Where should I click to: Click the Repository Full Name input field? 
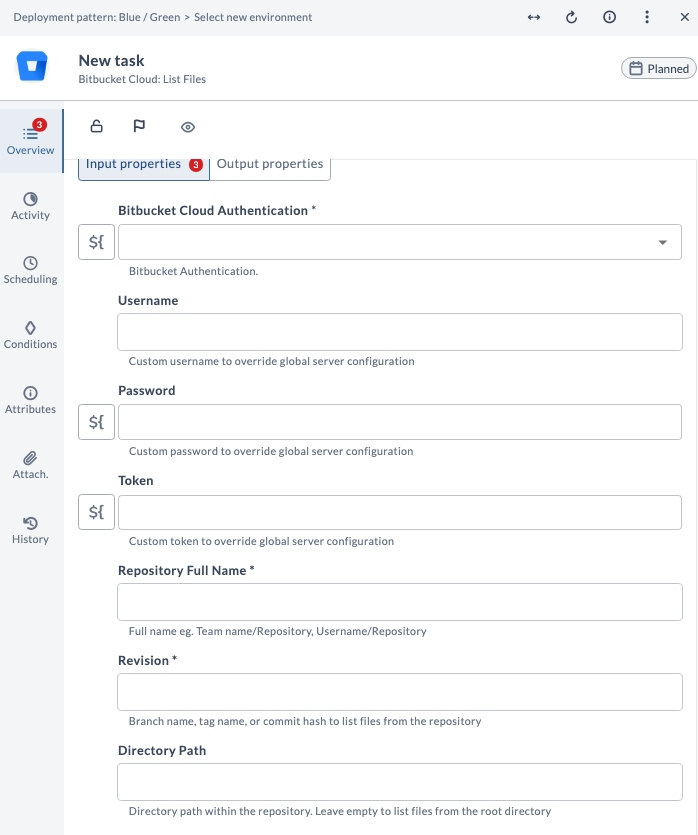(400, 602)
